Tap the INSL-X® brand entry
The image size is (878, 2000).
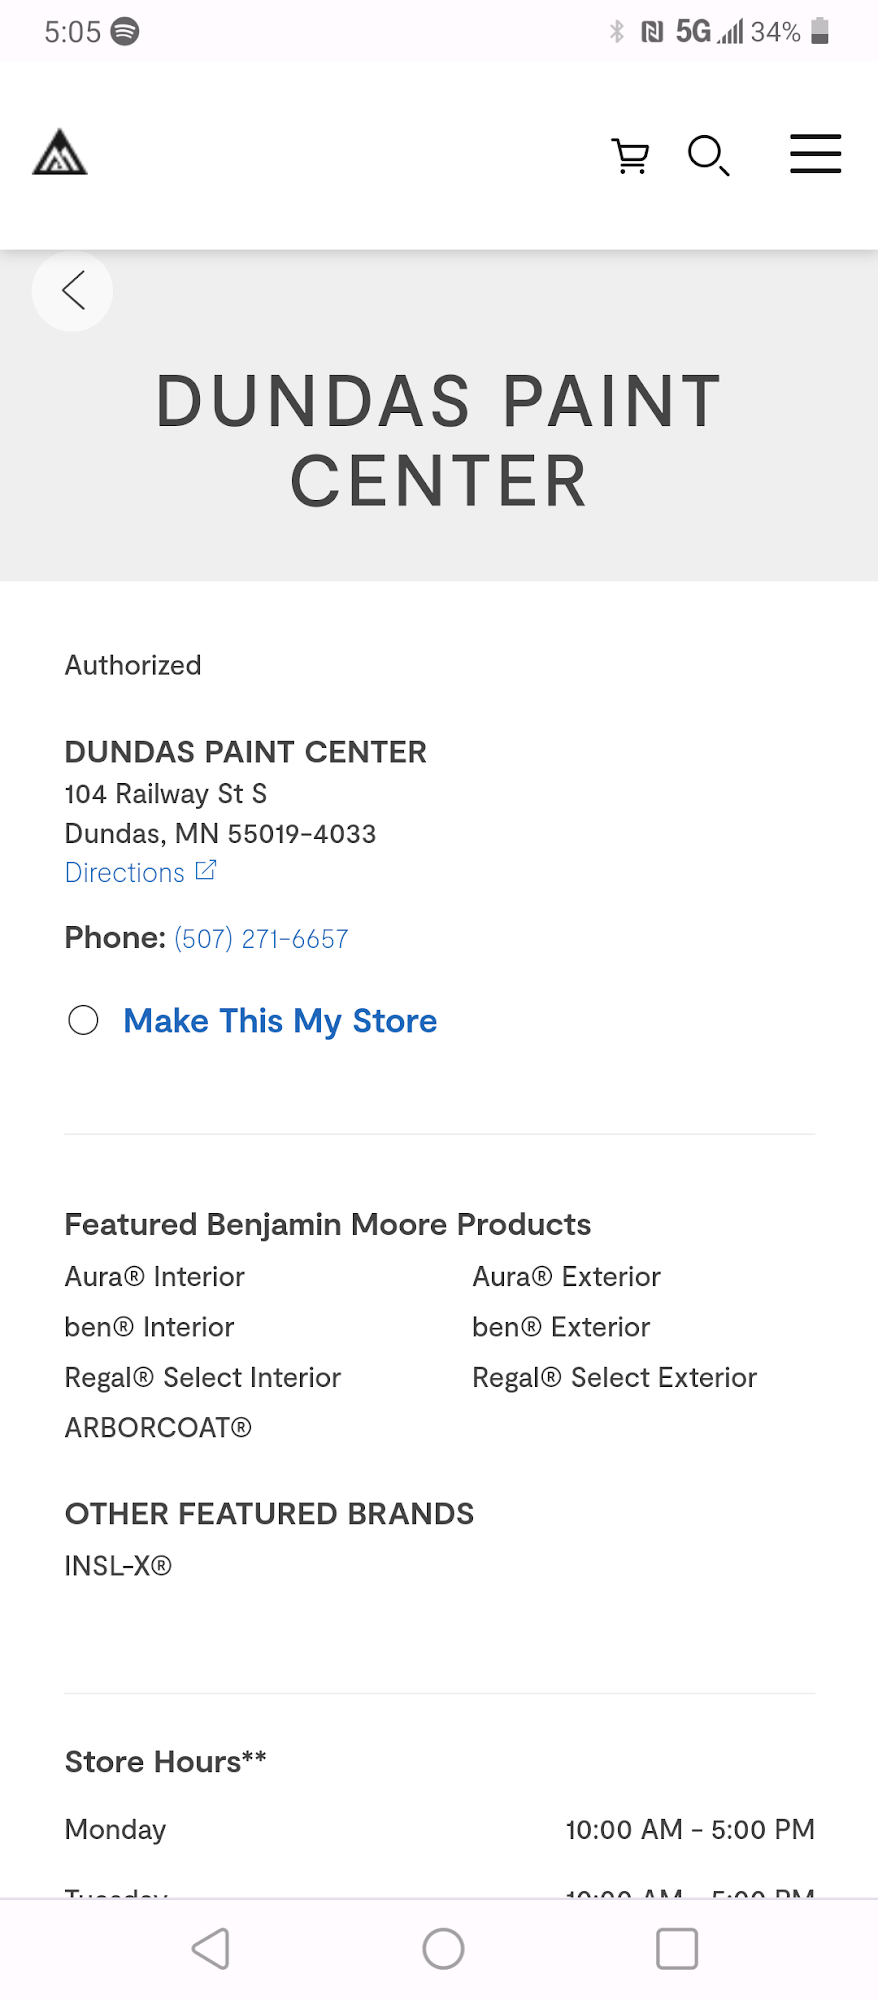click(118, 1566)
